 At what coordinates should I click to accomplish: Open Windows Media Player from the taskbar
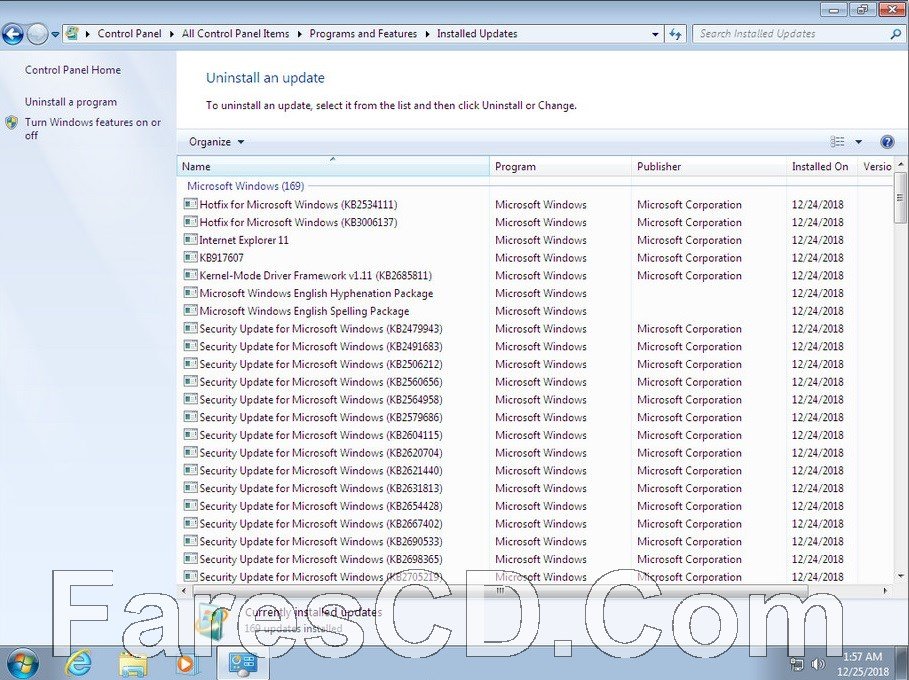coord(187,663)
